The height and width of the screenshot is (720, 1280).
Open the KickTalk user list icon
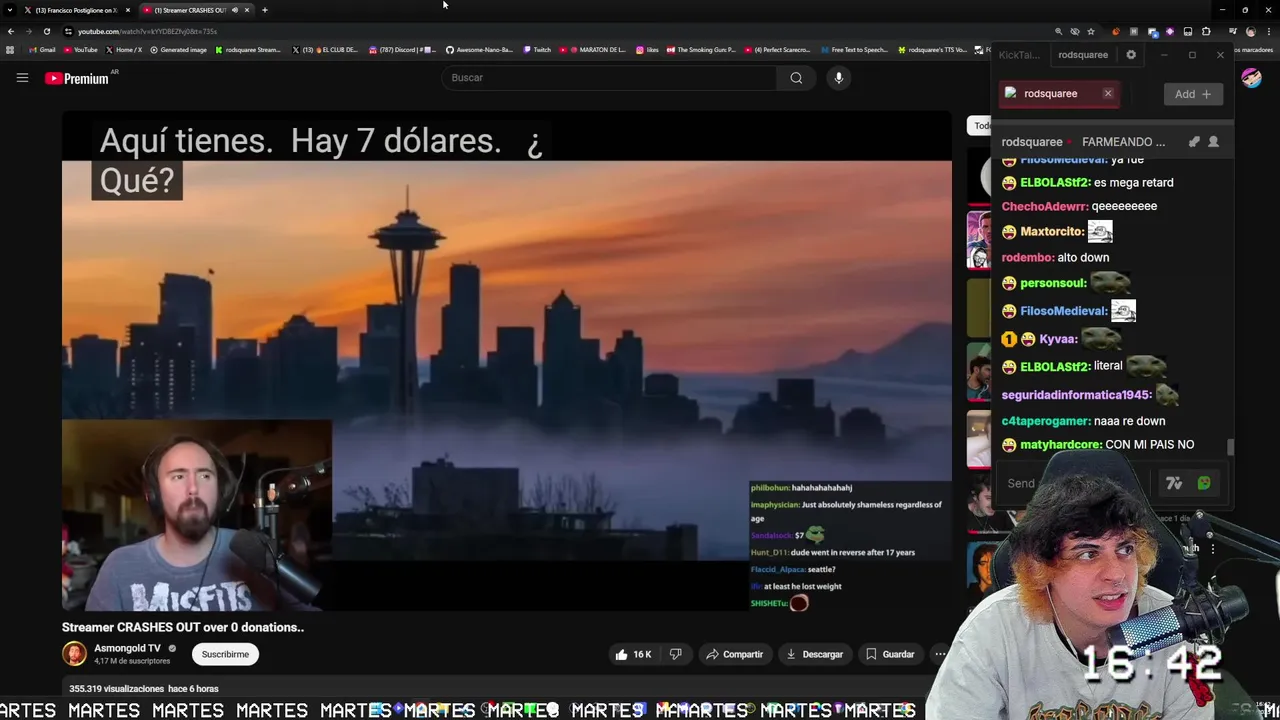tap(1213, 142)
